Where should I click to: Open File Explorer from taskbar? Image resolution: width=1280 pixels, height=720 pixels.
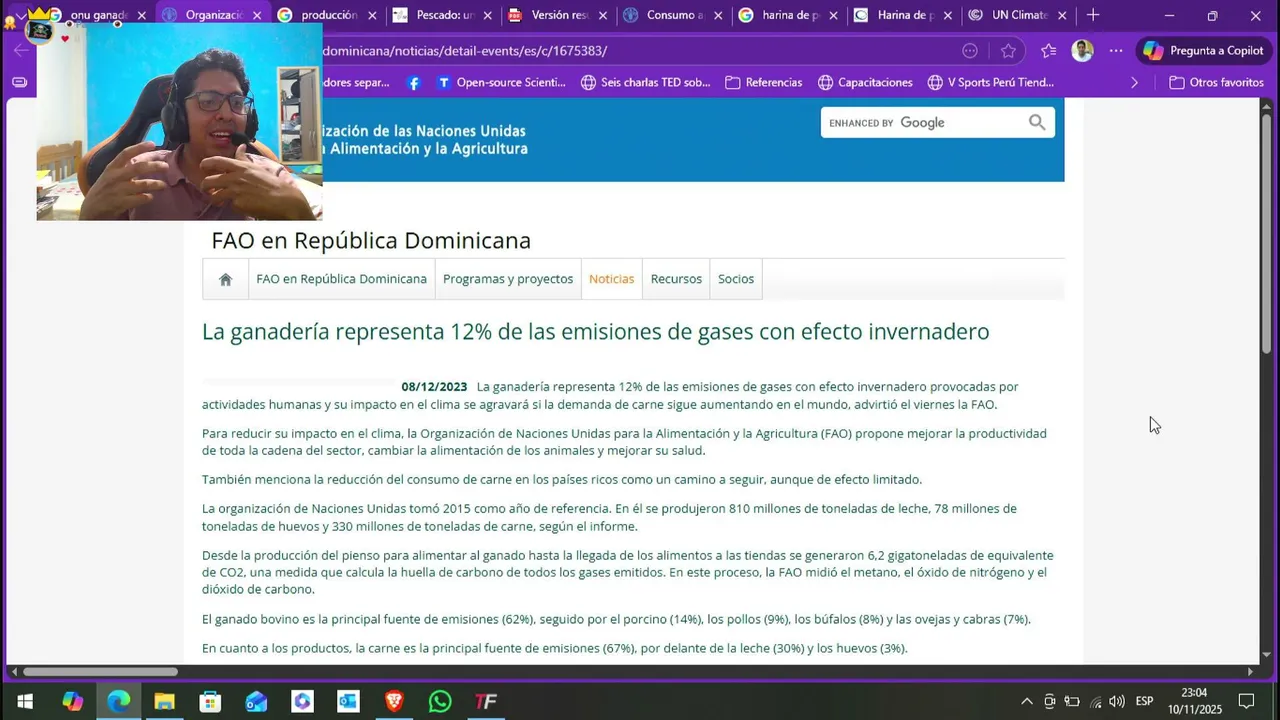tap(164, 701)
